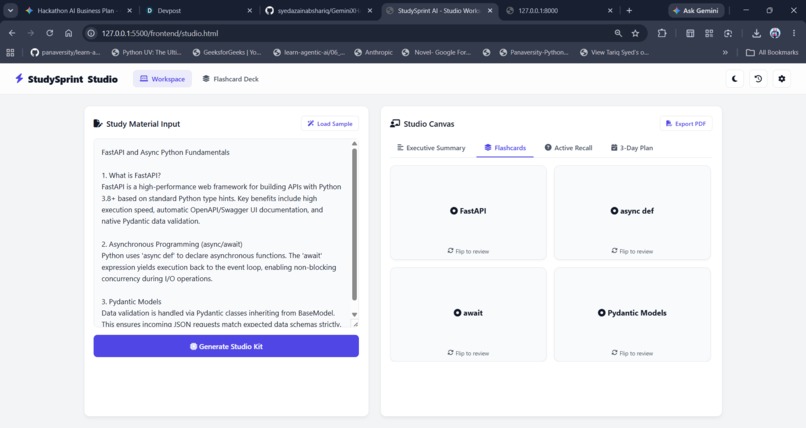The image size is (806, 428).
Task: Click the Study Material Input heading
Action: pyautogui.click(x=143, y=124)
